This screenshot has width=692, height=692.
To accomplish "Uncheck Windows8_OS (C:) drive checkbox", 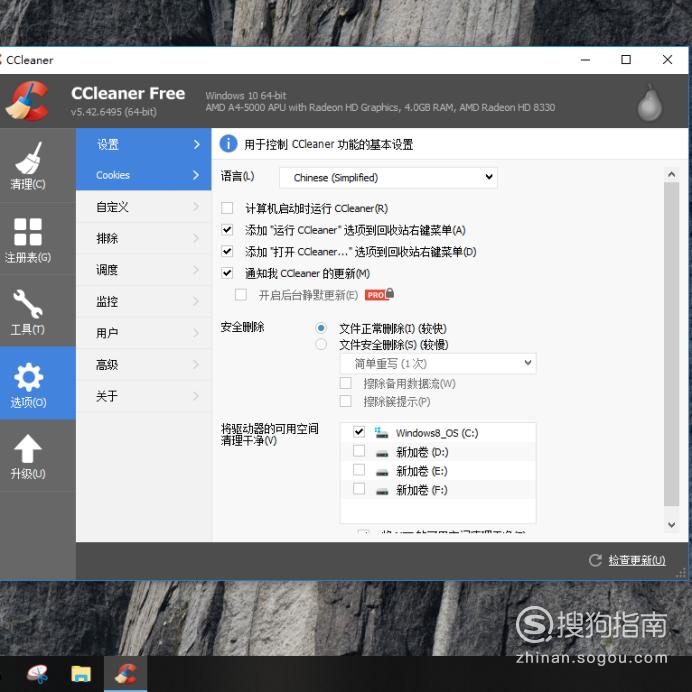I will (359, 432).
